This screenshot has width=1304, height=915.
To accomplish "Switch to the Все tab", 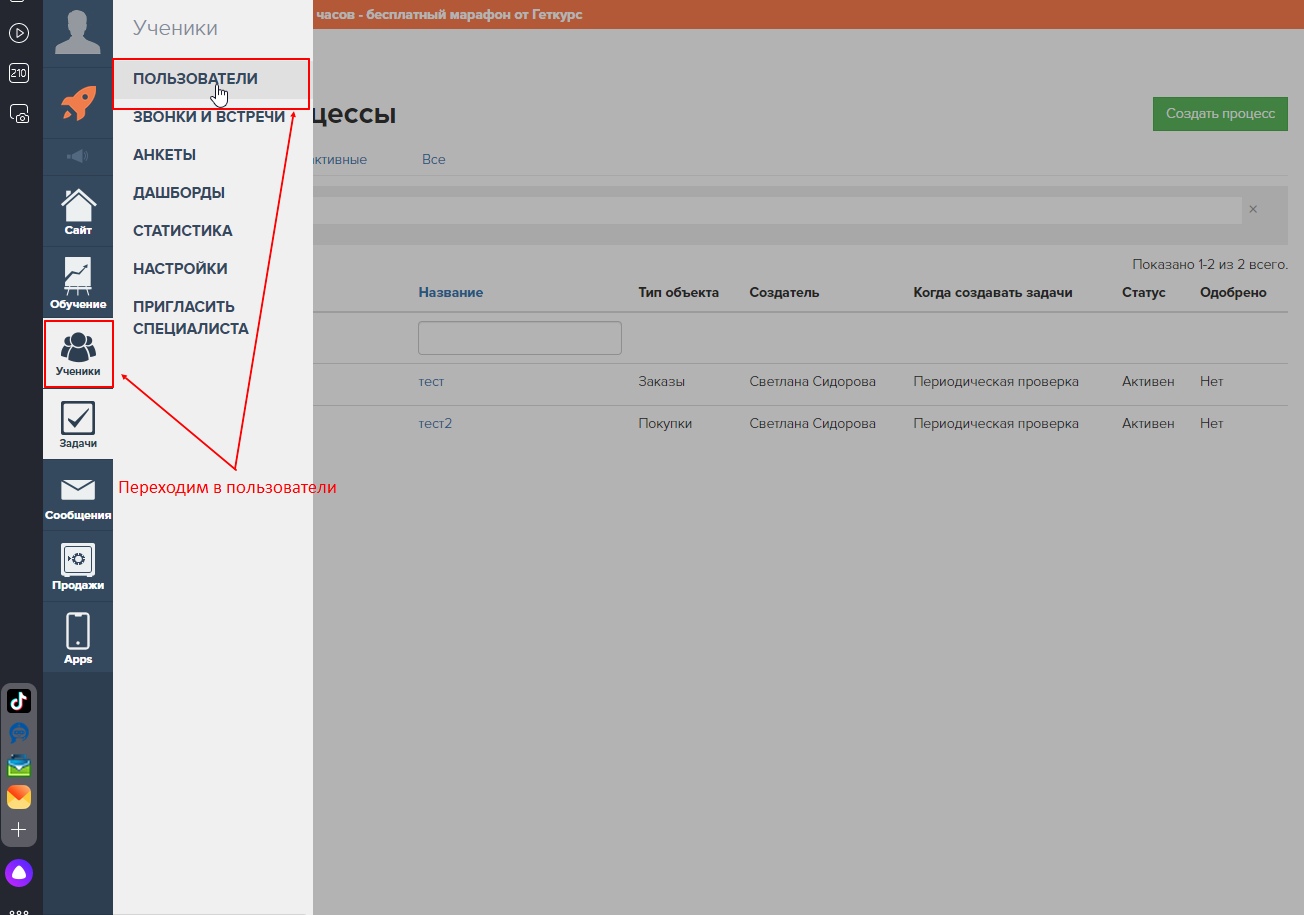I will [433, 159].
